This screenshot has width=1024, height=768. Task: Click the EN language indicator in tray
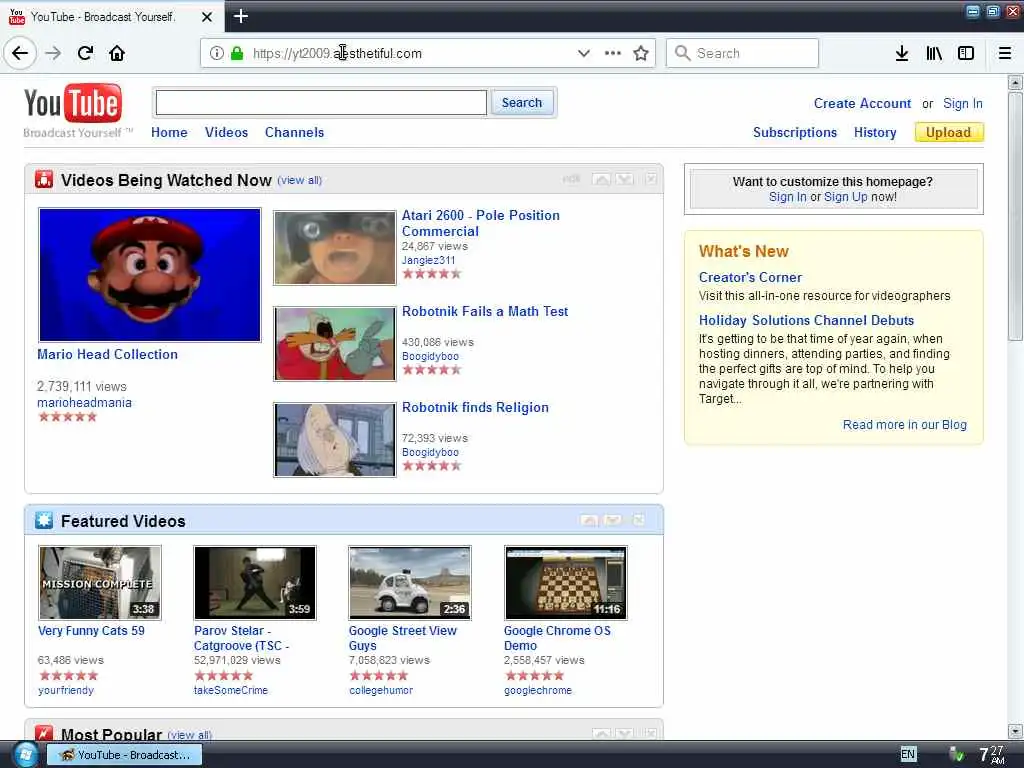tap(908, 754)
